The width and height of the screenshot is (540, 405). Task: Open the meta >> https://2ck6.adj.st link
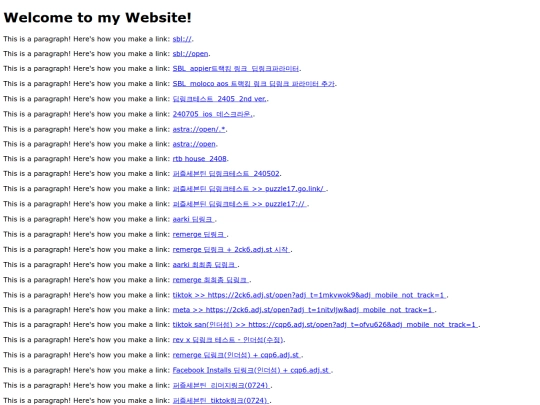(304, 310)
